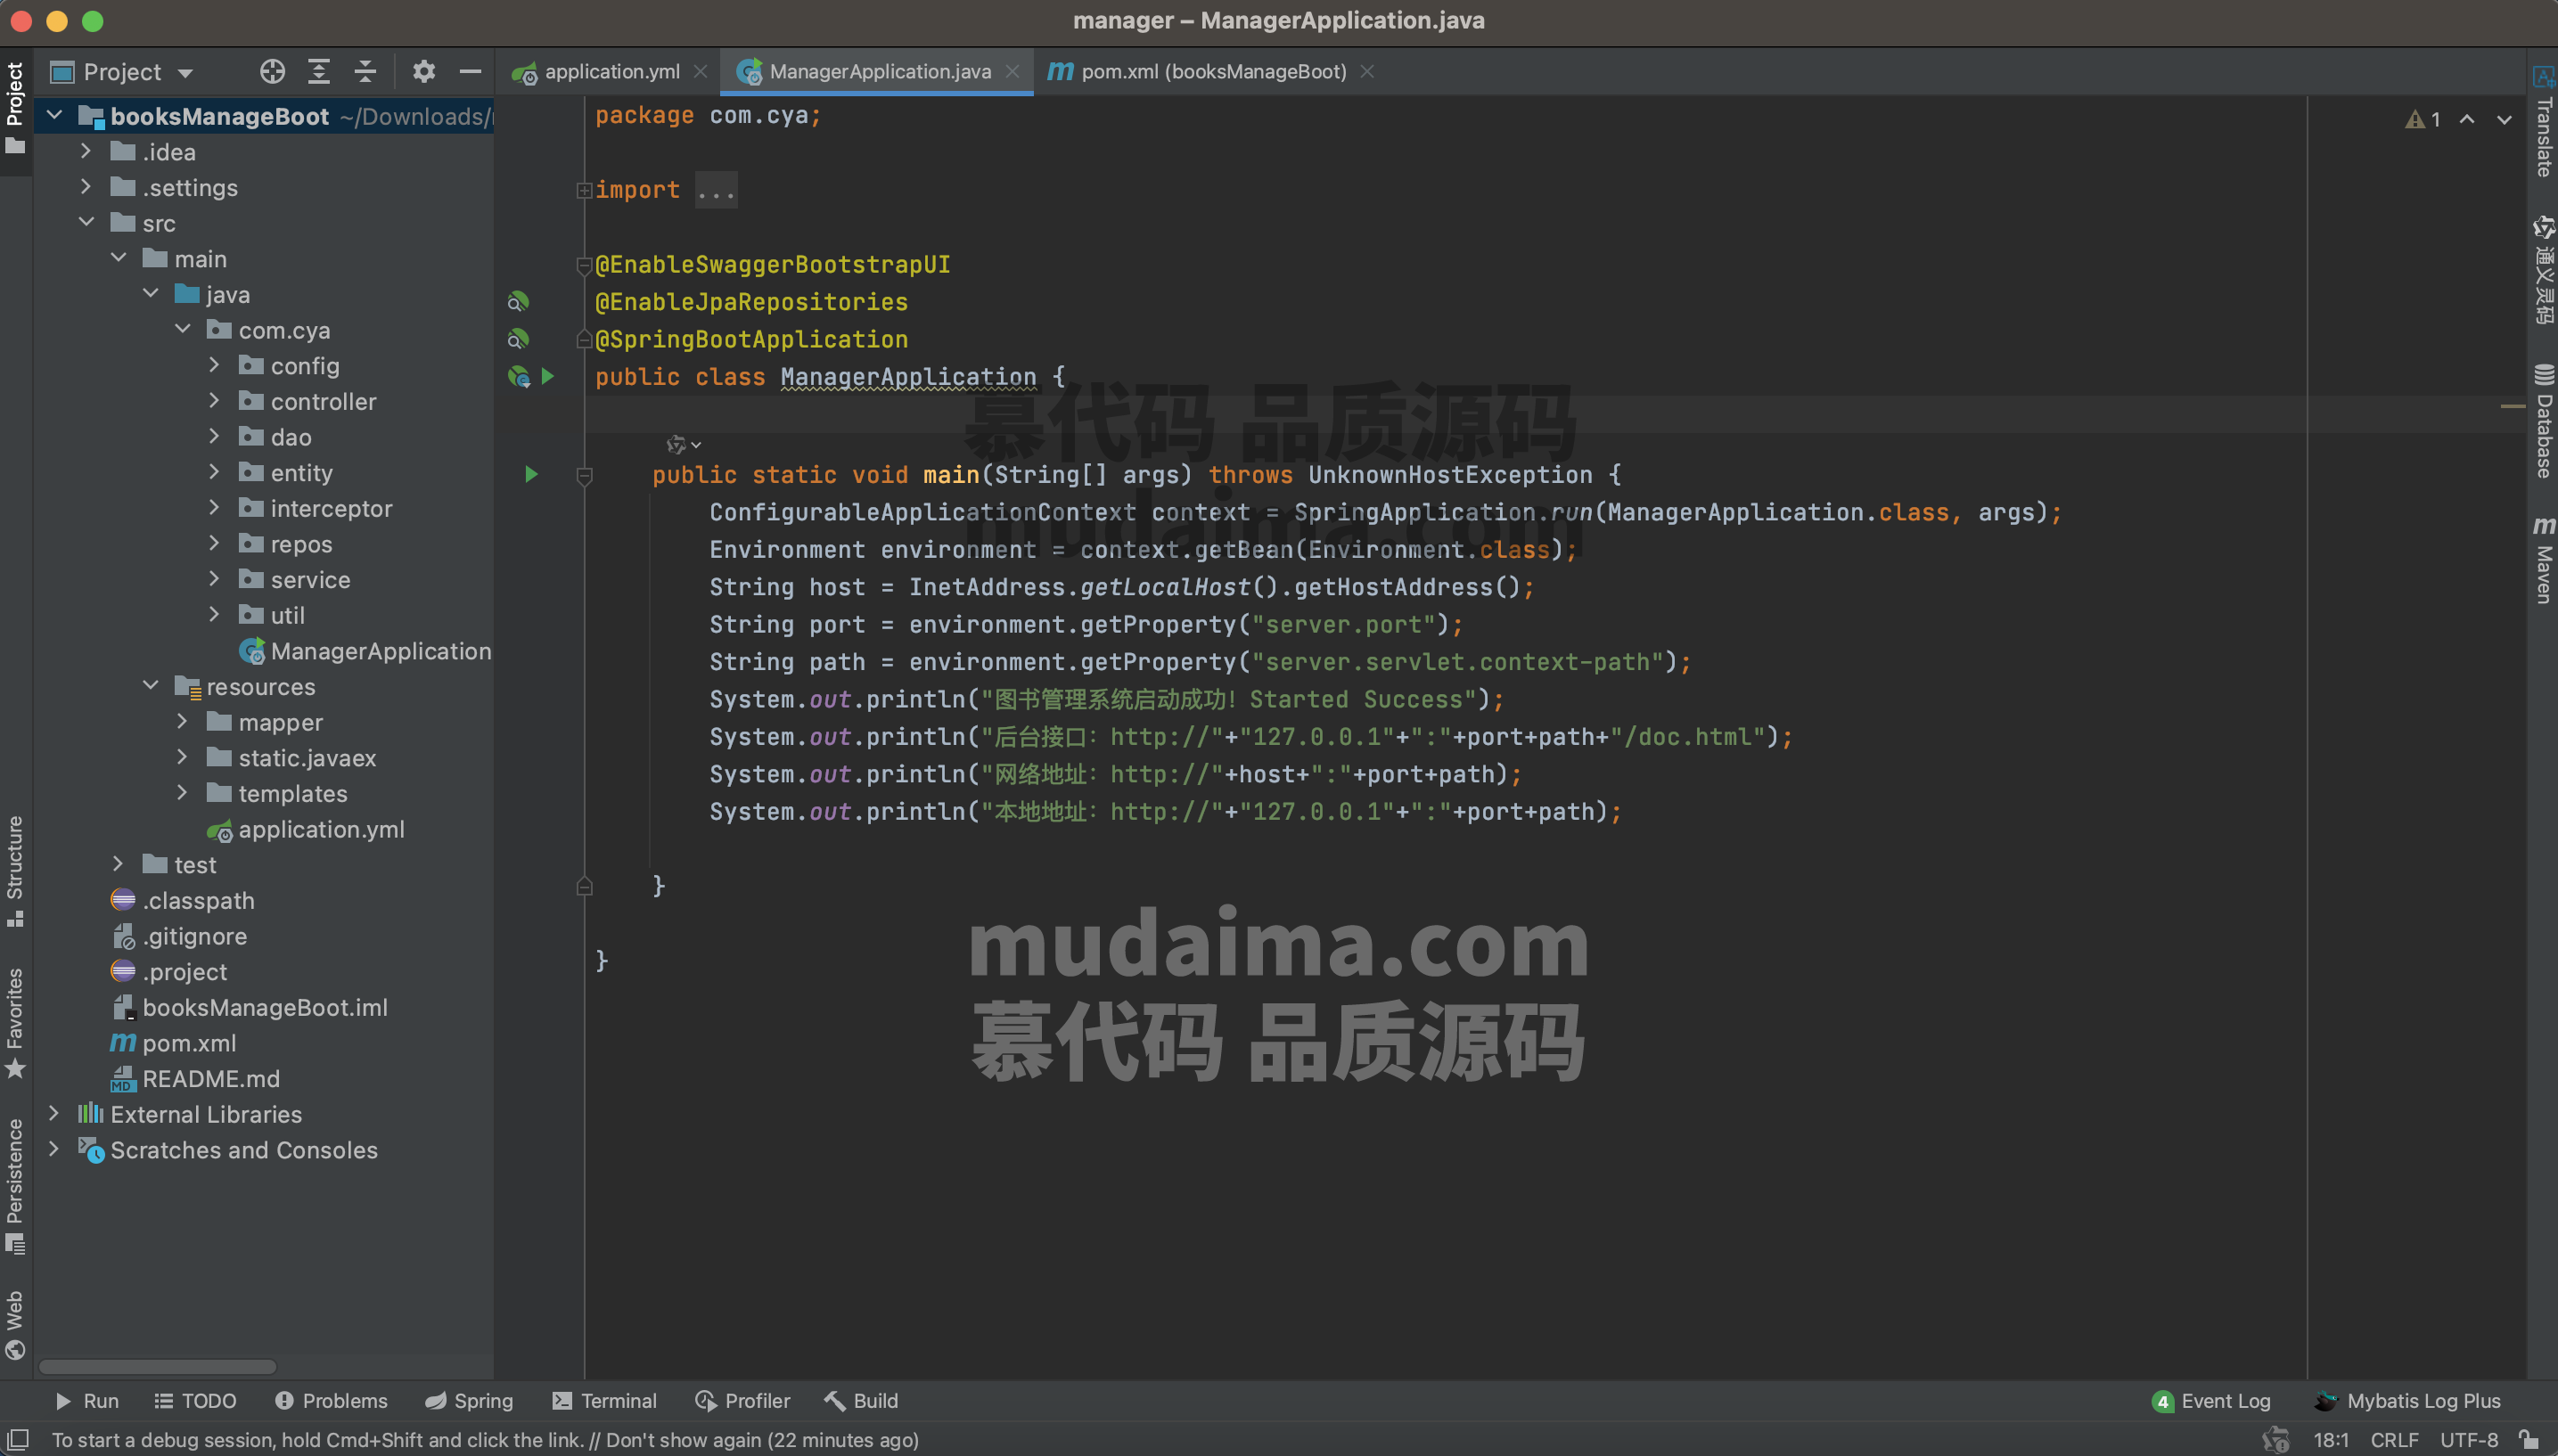Click the locate current file target icon
This screenshot has height=1456, width=2558.
272,71
